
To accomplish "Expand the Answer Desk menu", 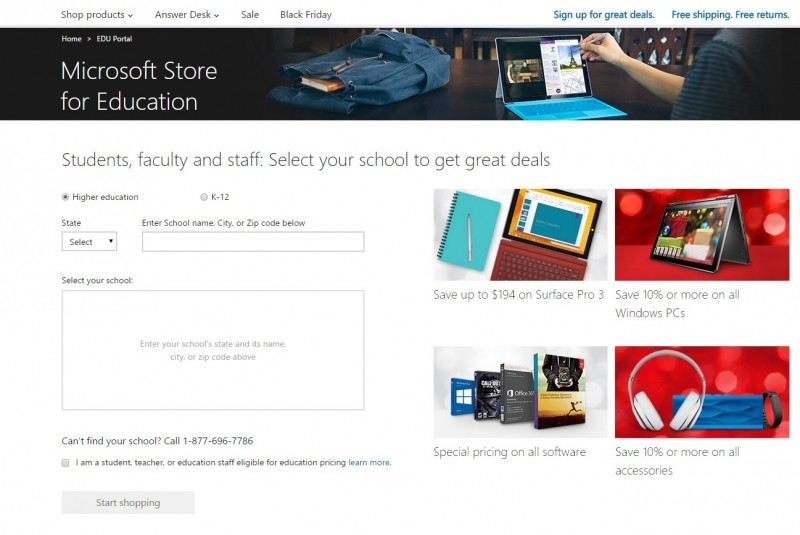I will [187, 15].
